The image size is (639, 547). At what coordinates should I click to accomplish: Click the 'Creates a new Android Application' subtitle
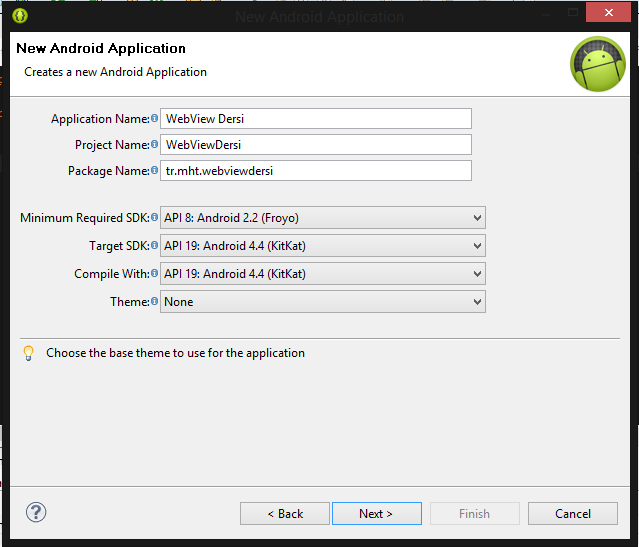[x=115, y=72]
